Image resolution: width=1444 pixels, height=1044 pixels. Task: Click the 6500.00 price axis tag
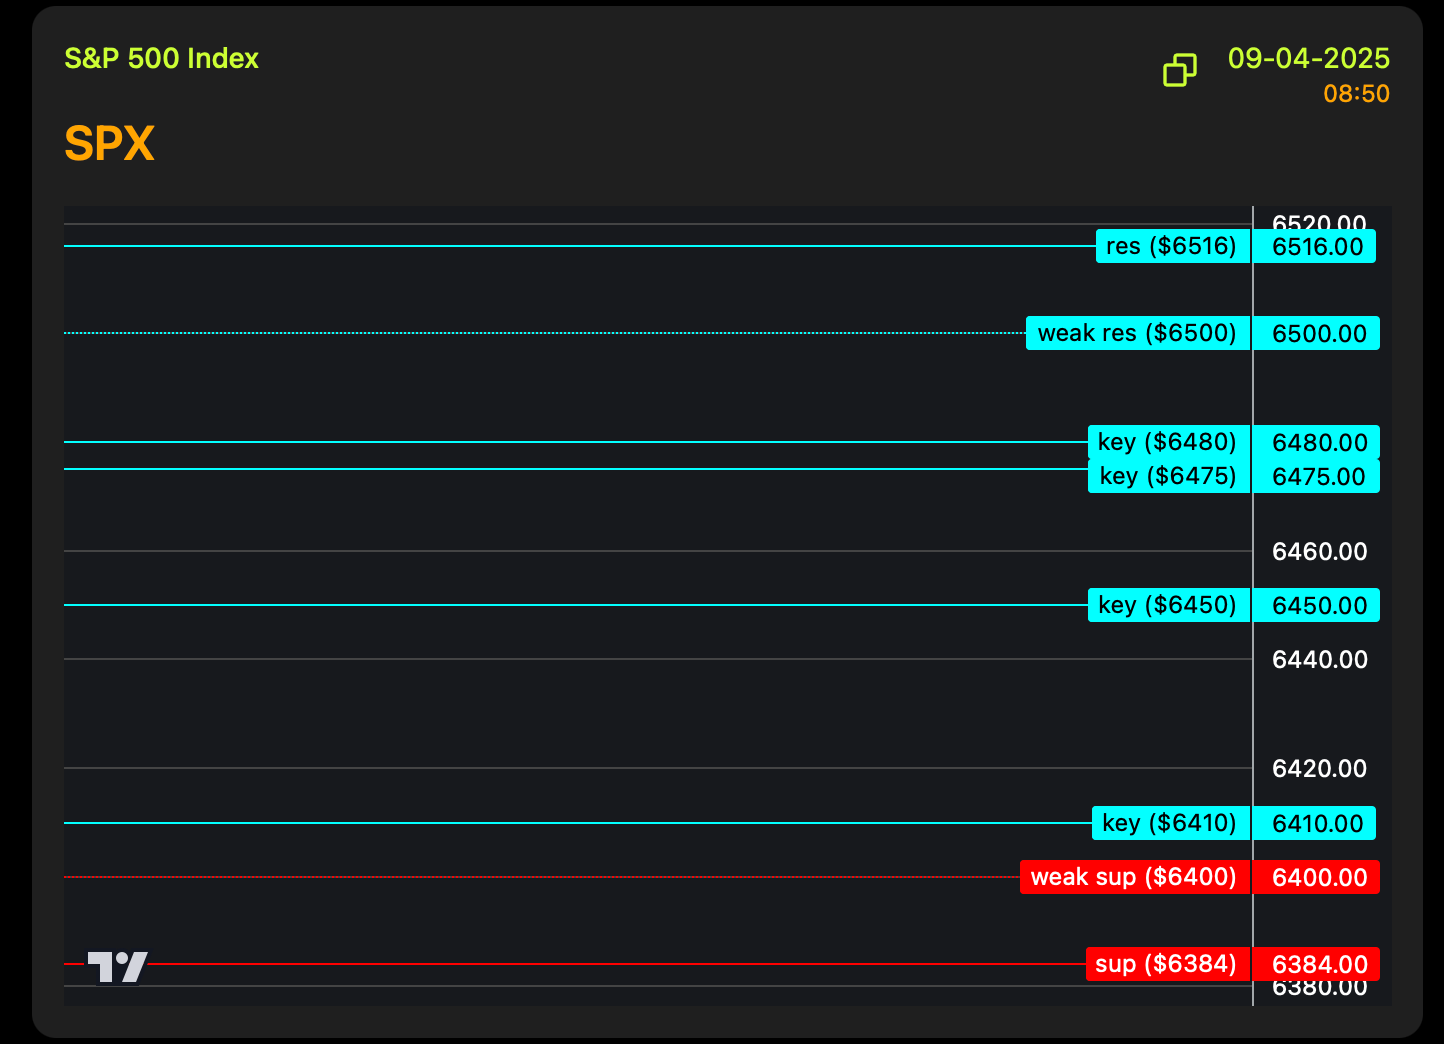tap(1317, 333)
